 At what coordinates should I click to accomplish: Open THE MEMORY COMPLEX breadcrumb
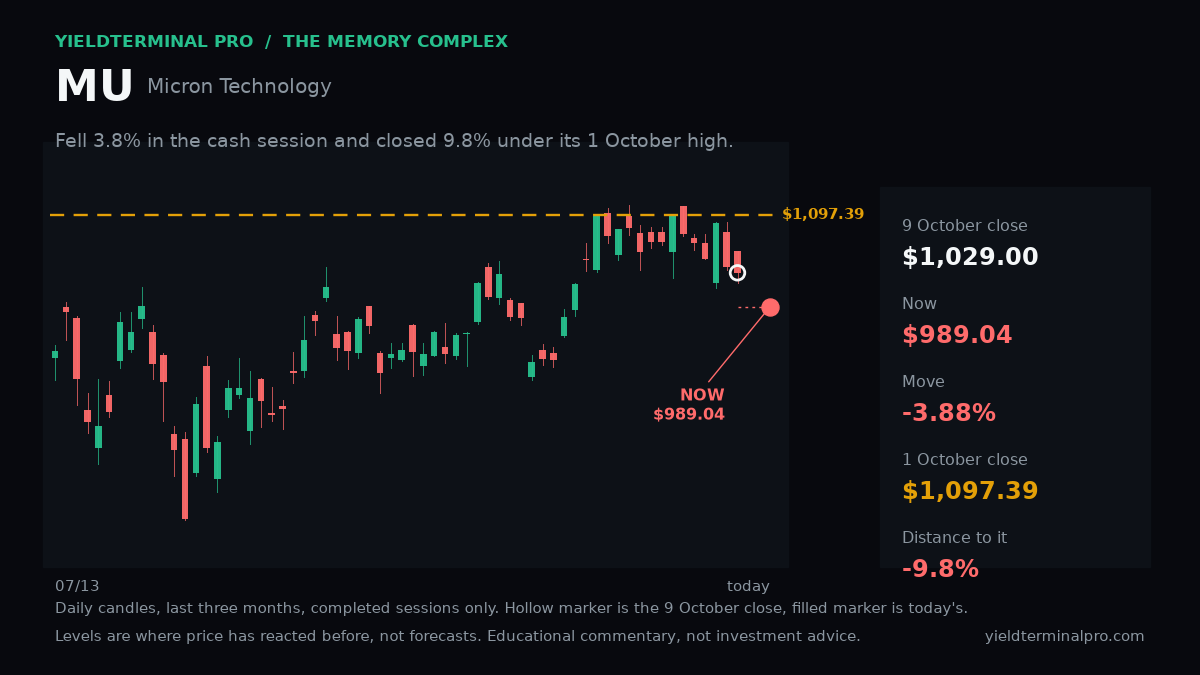395,42
